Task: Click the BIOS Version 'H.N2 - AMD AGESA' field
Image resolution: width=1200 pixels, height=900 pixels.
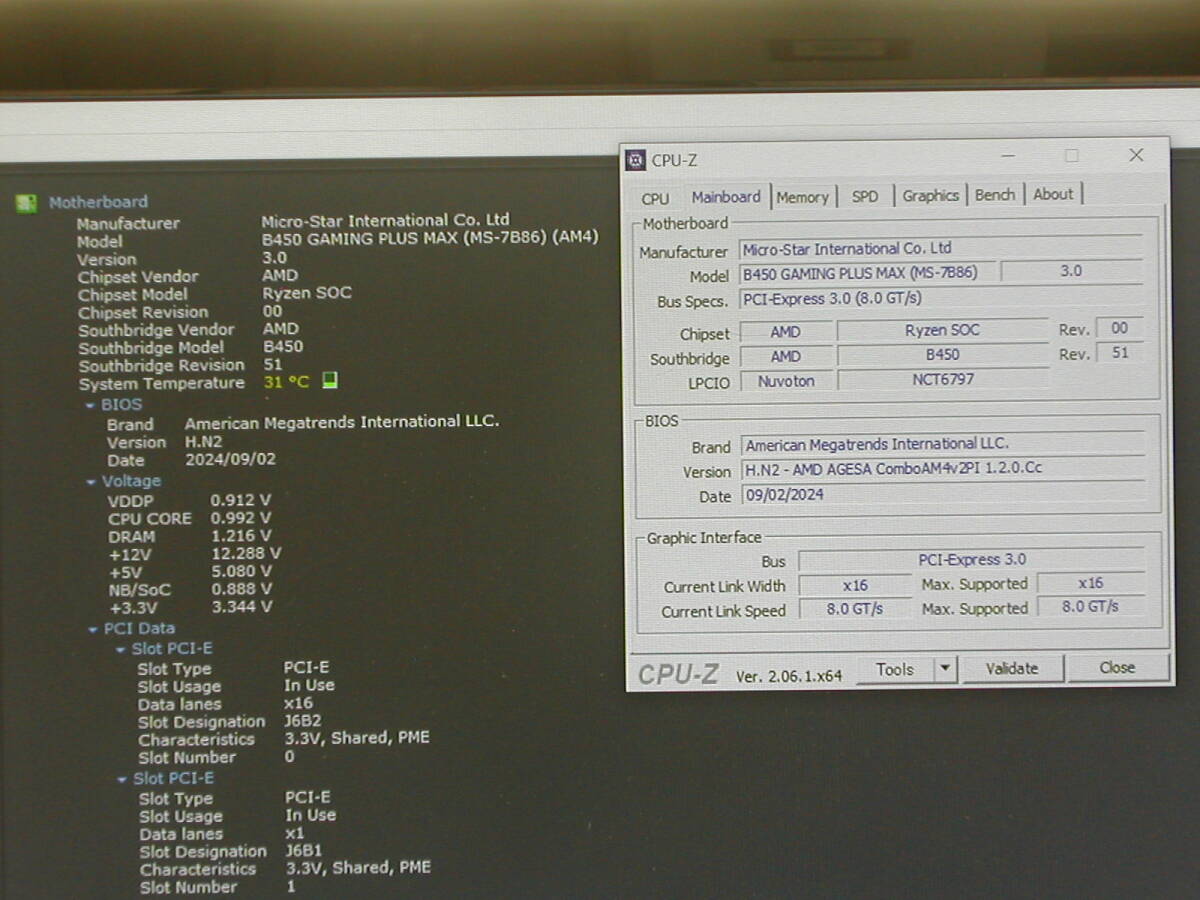Action: [x=944, y=470]
